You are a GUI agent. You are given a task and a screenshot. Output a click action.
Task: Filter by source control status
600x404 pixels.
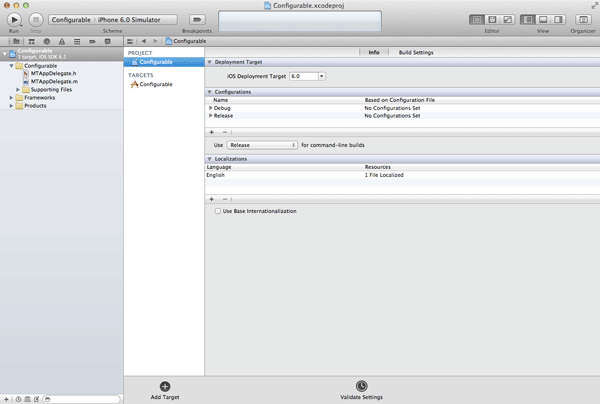click(x=28, y=399)
